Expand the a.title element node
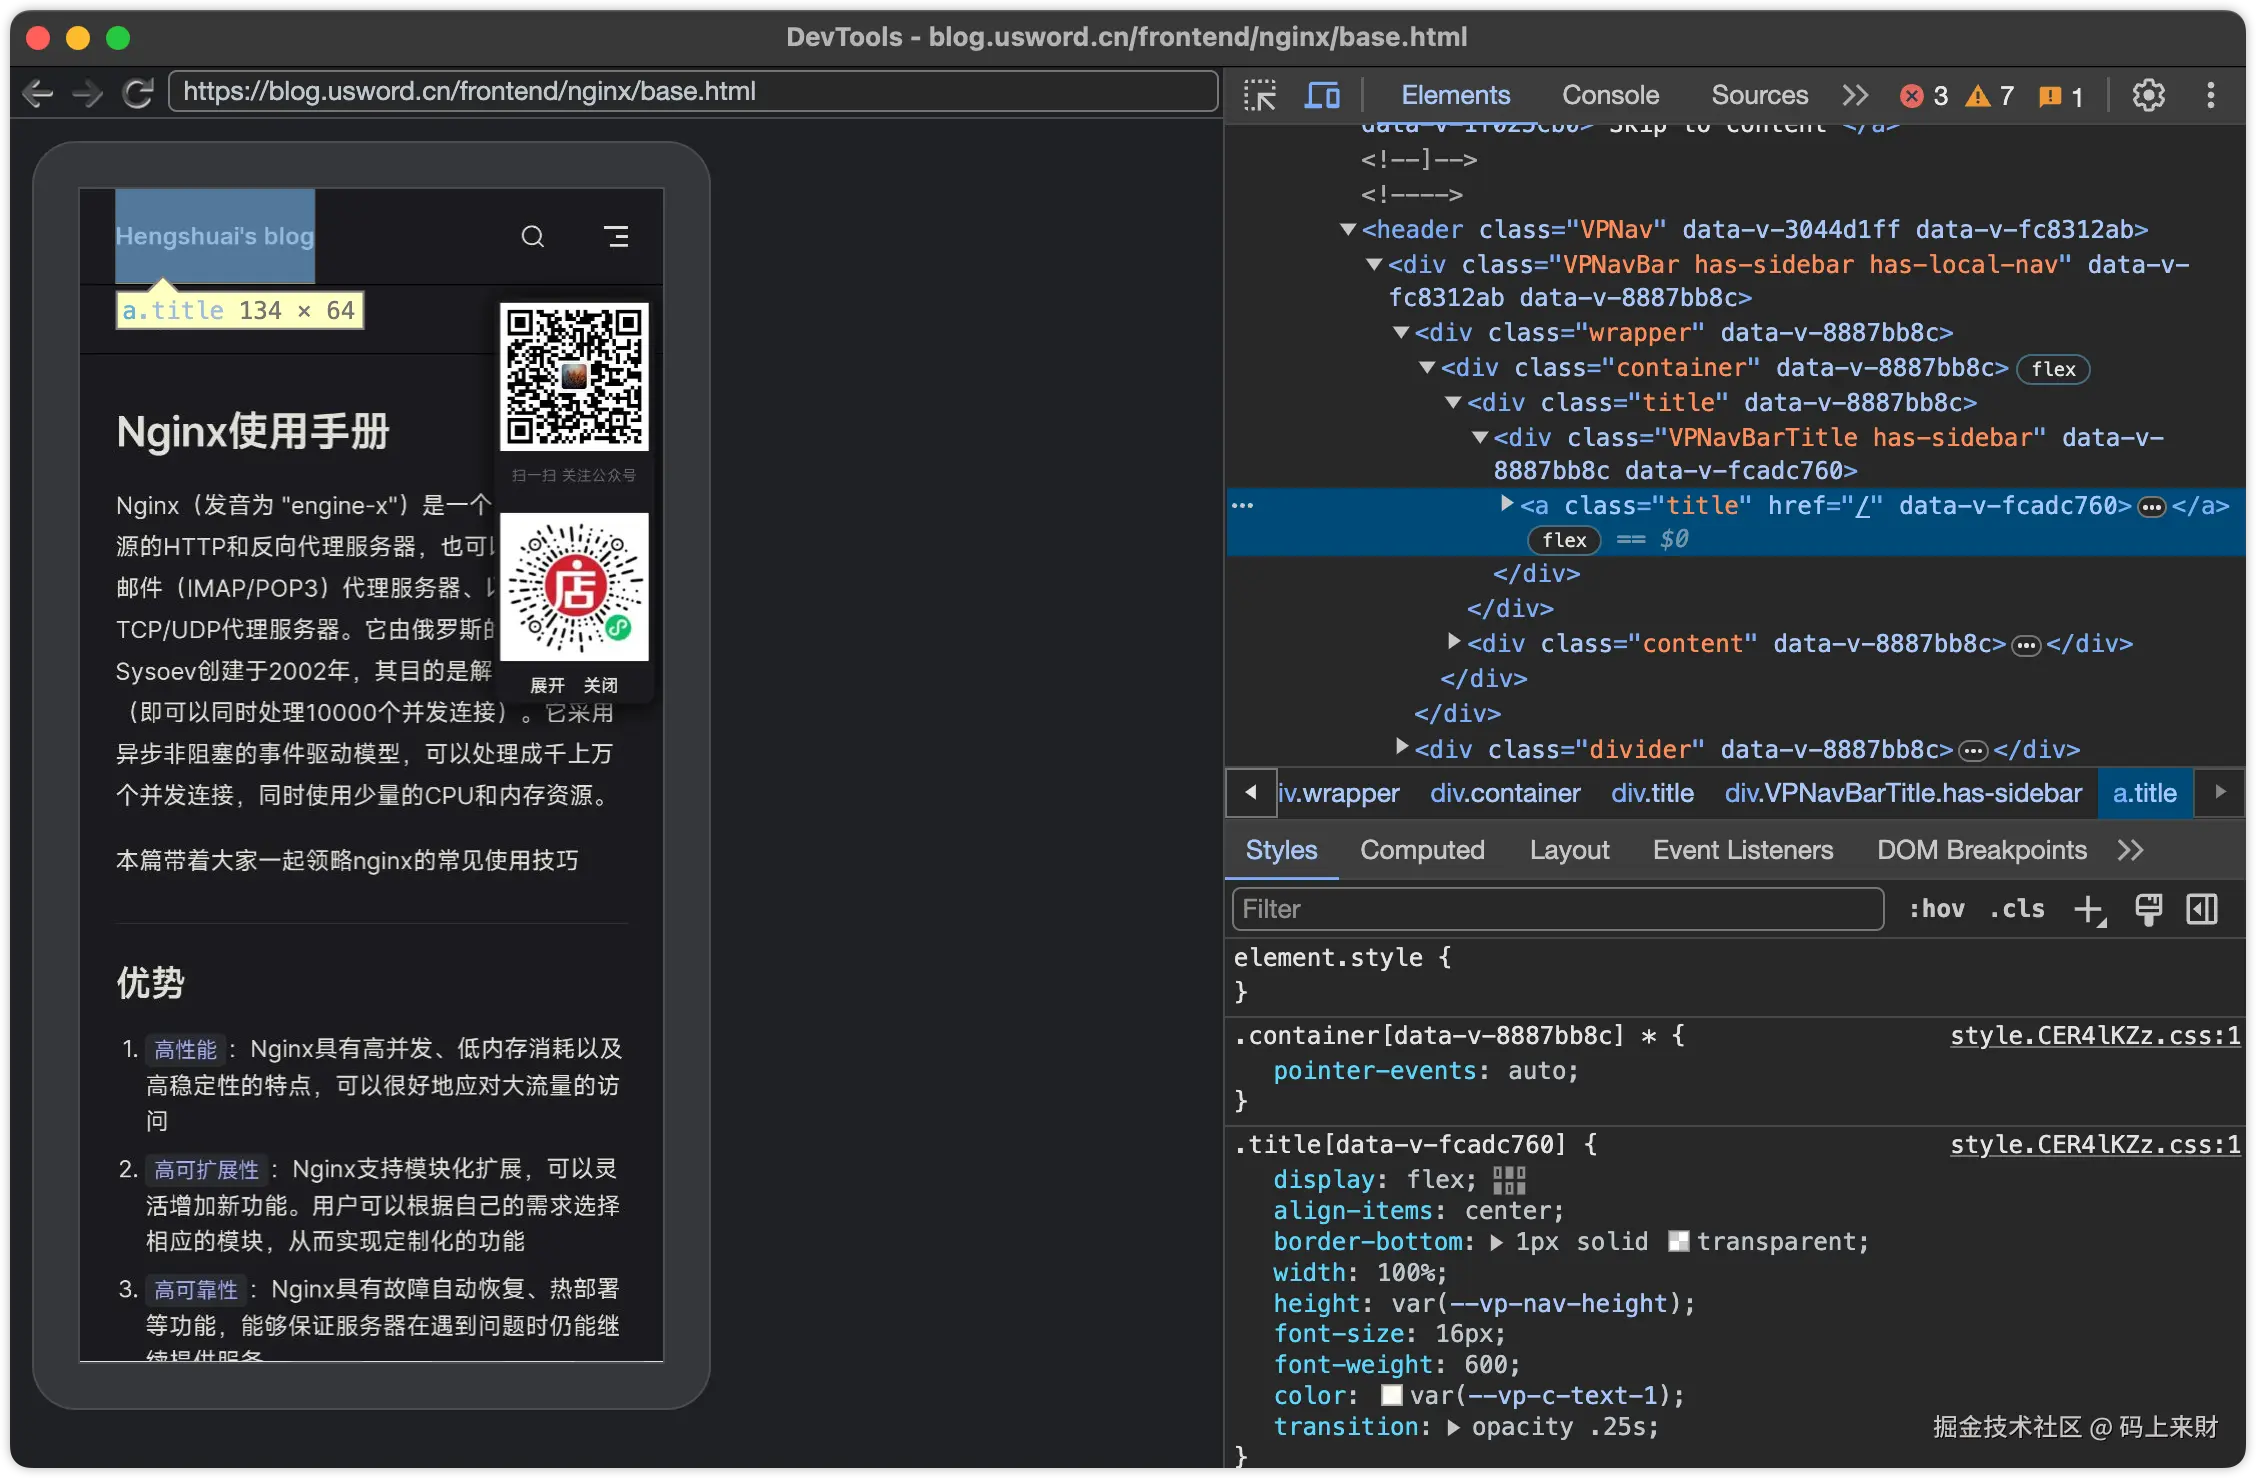This screenshot has height=1478, width=2256. coord(1507,504)
